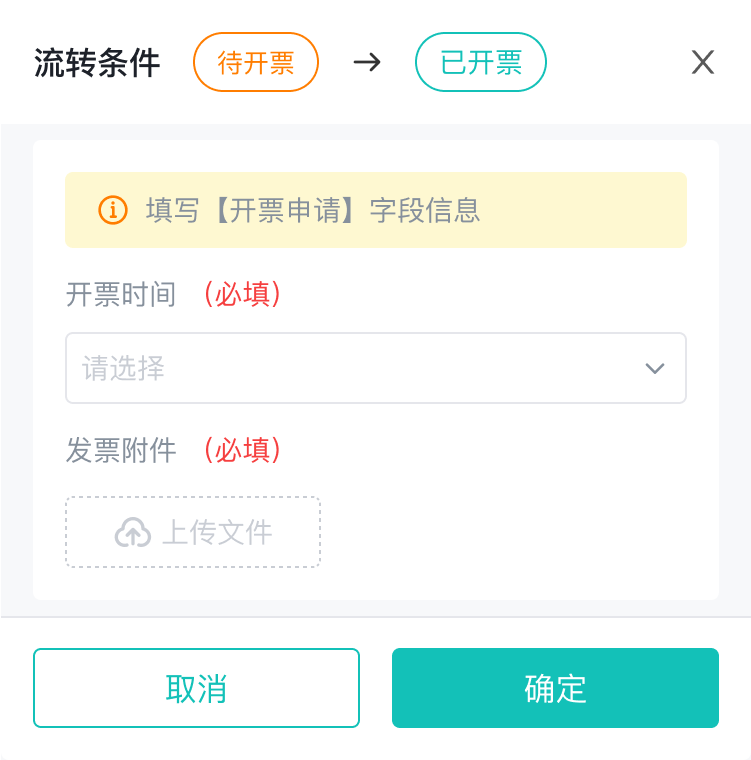Click the 请选择 placeholder text

tap(124, 369)
